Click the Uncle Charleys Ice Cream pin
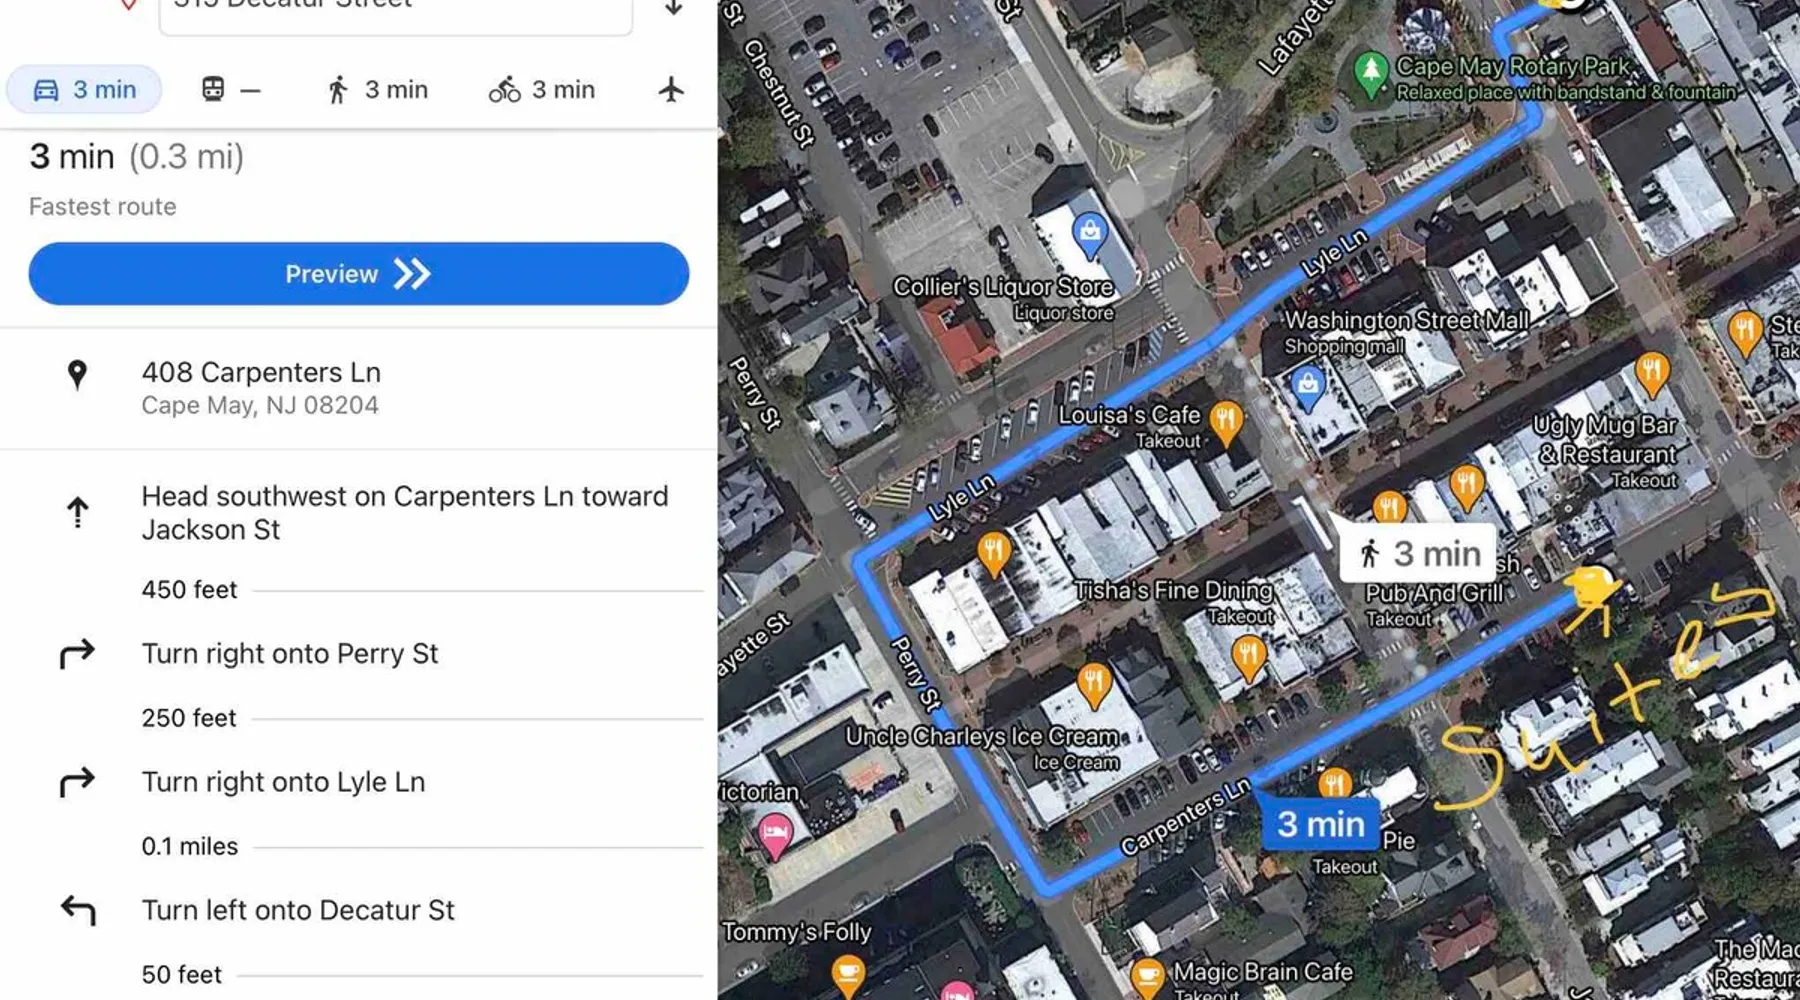The height and width of the screenshot is (1000, 1800). 1094,686
